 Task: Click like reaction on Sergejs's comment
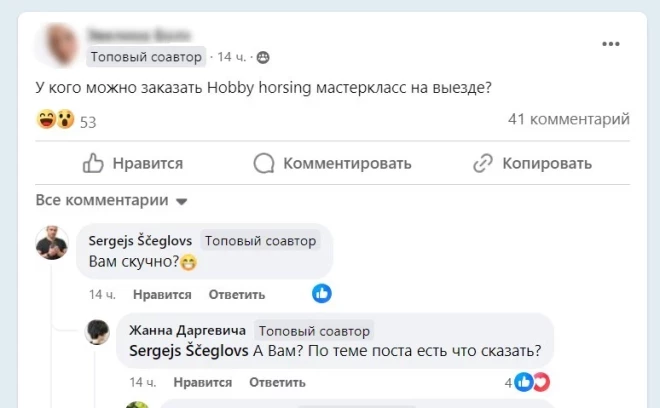point(322,294)
